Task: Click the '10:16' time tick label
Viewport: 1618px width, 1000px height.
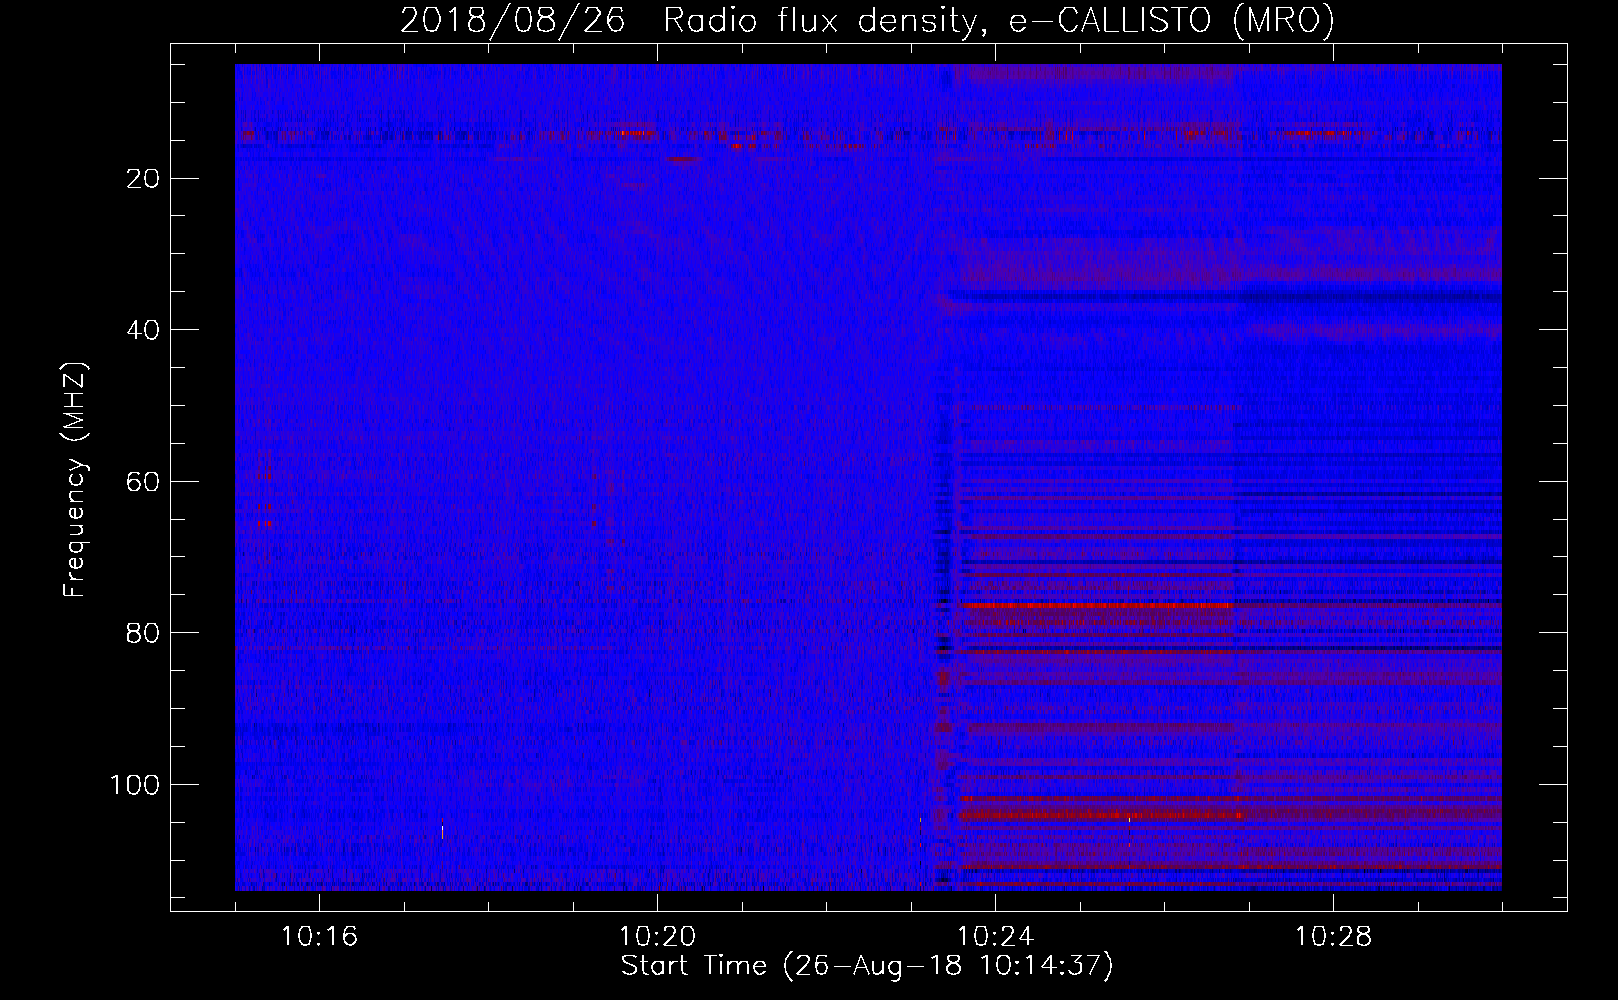Action: pos(319,936)
